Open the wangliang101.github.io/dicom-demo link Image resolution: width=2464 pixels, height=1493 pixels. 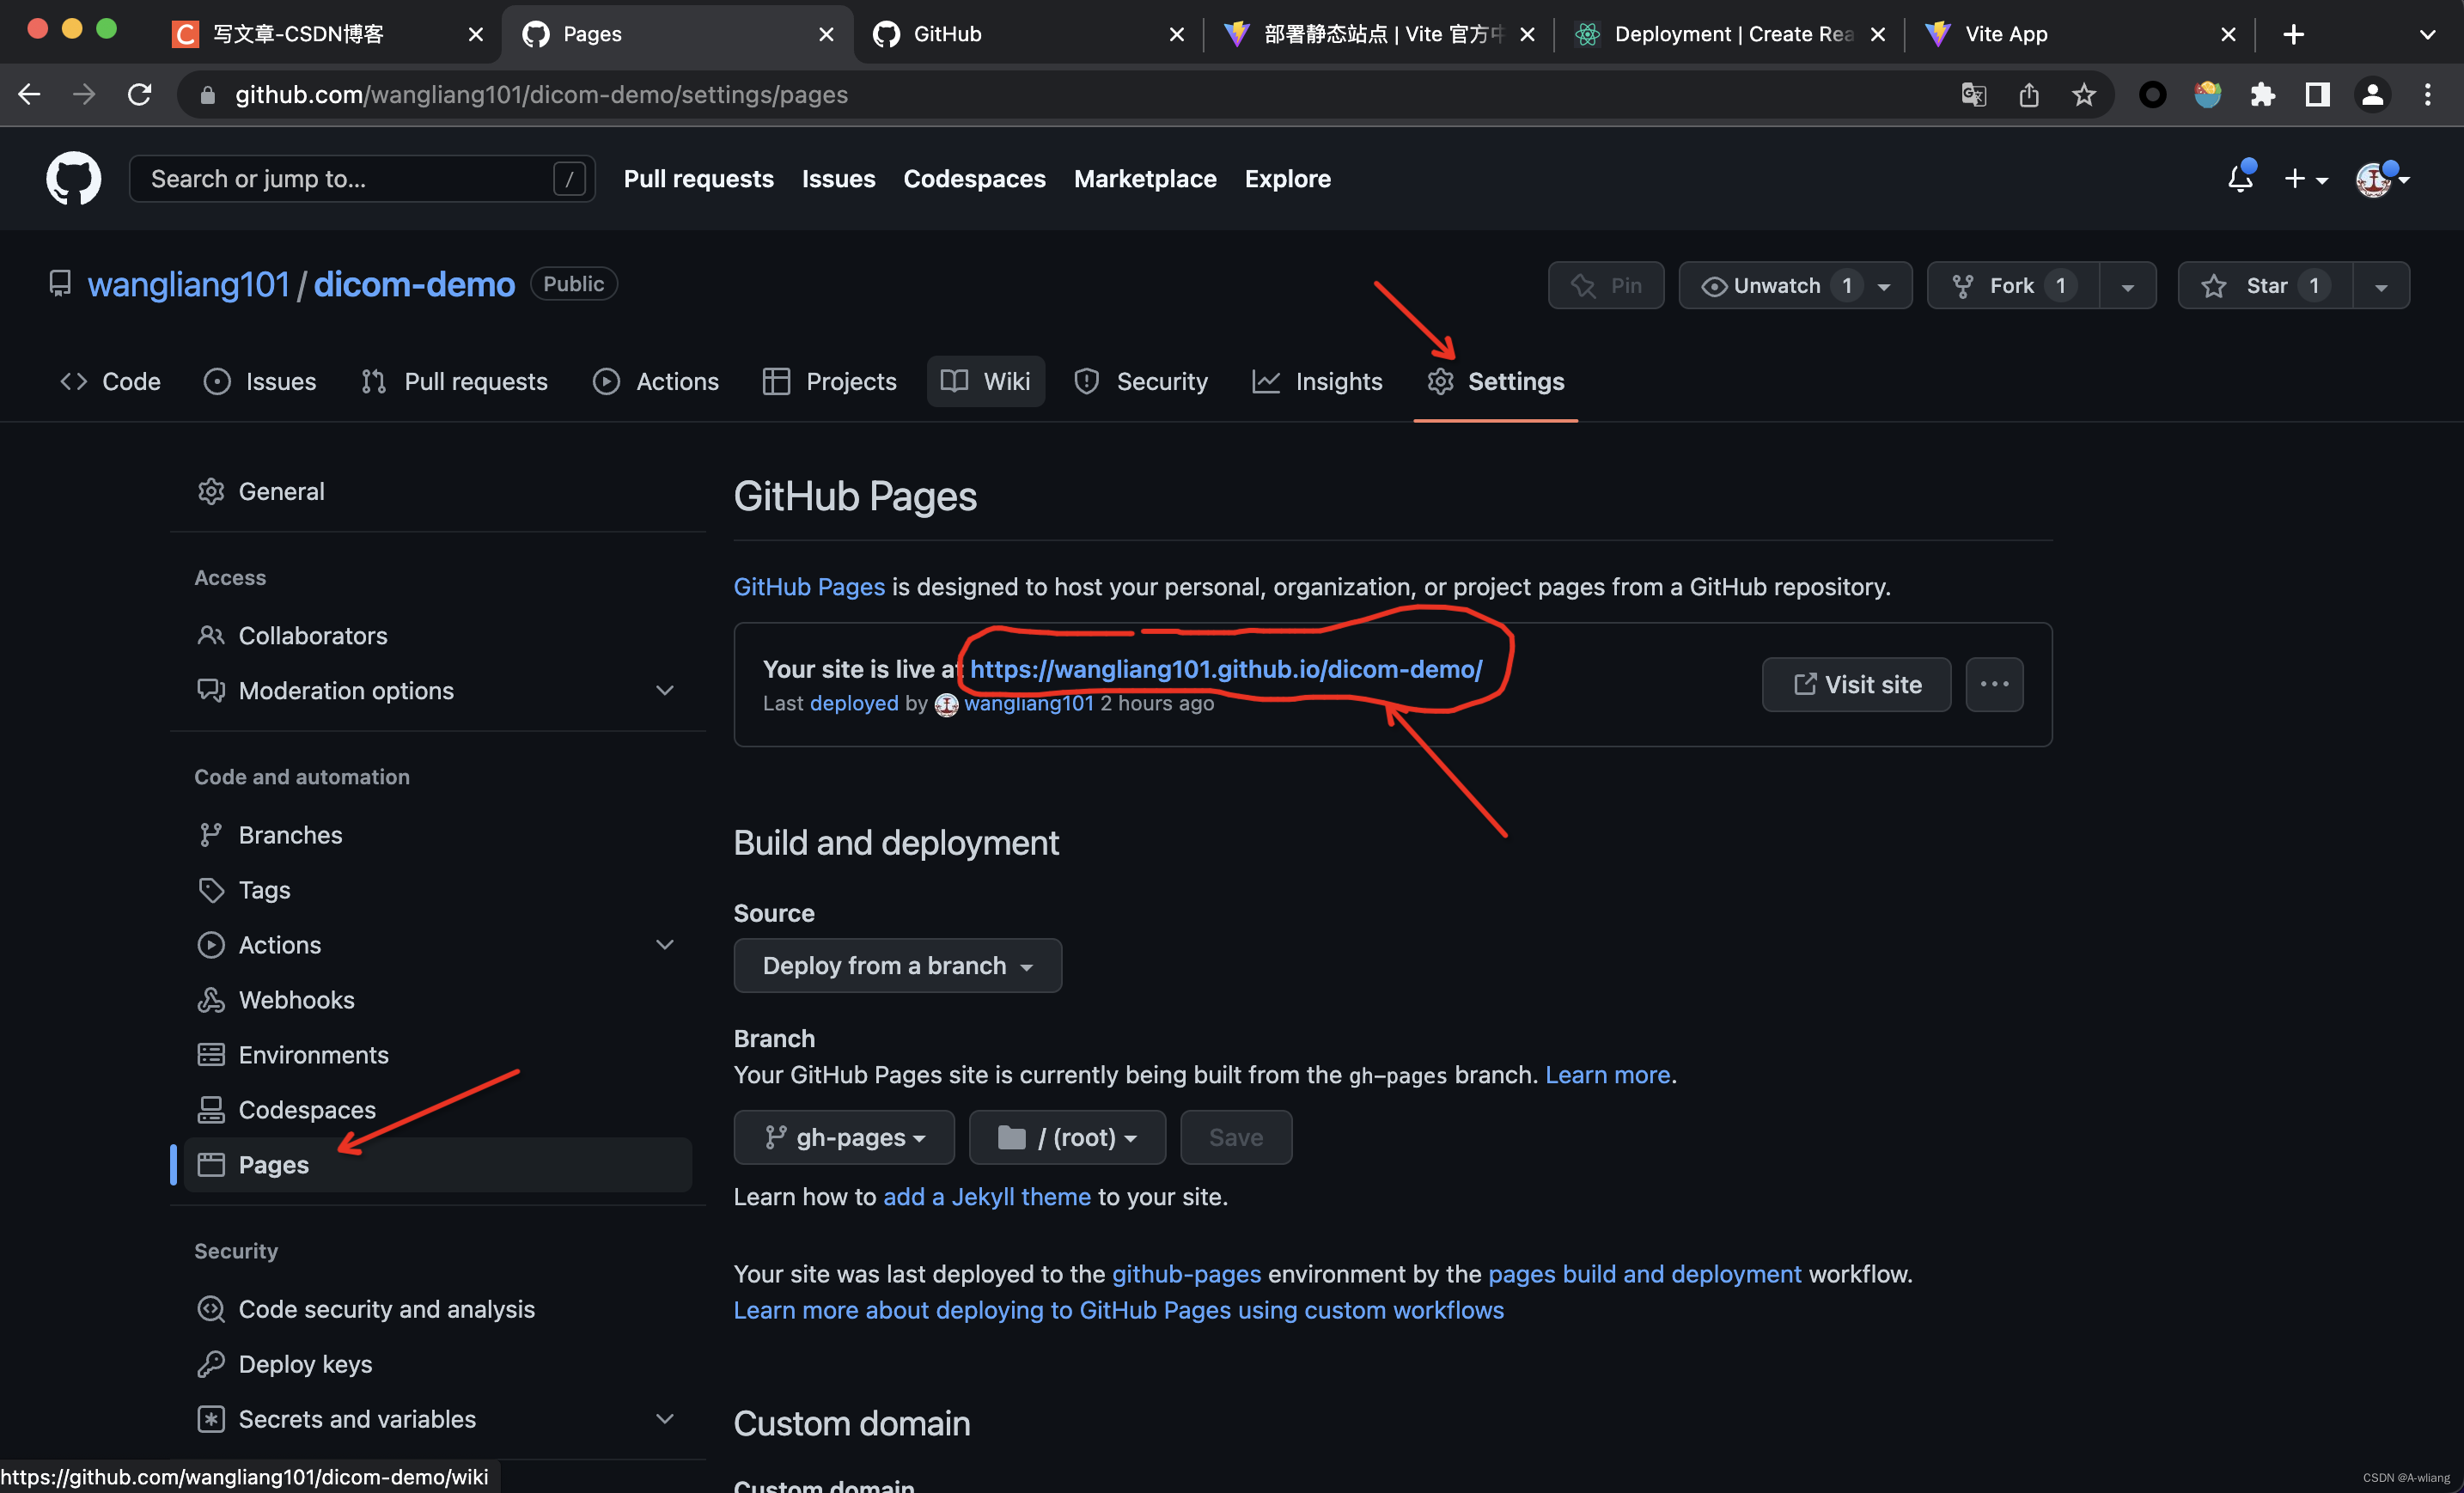pyautogui.click(x=1225, y=669)
